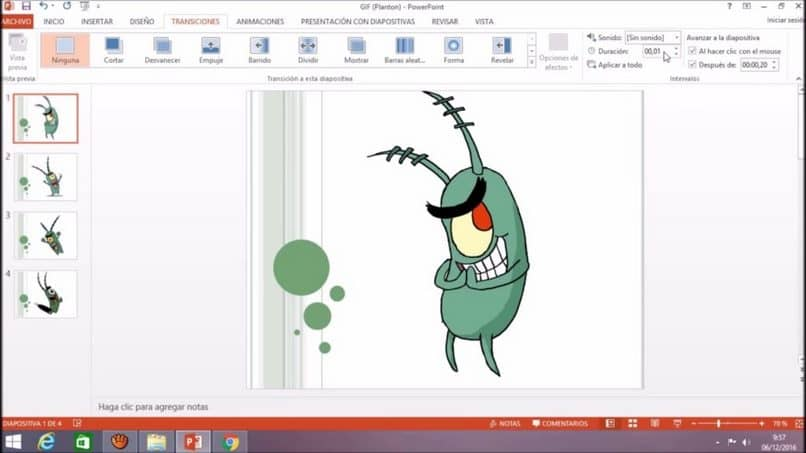Apply the Dividir transition

coord(308,50)
